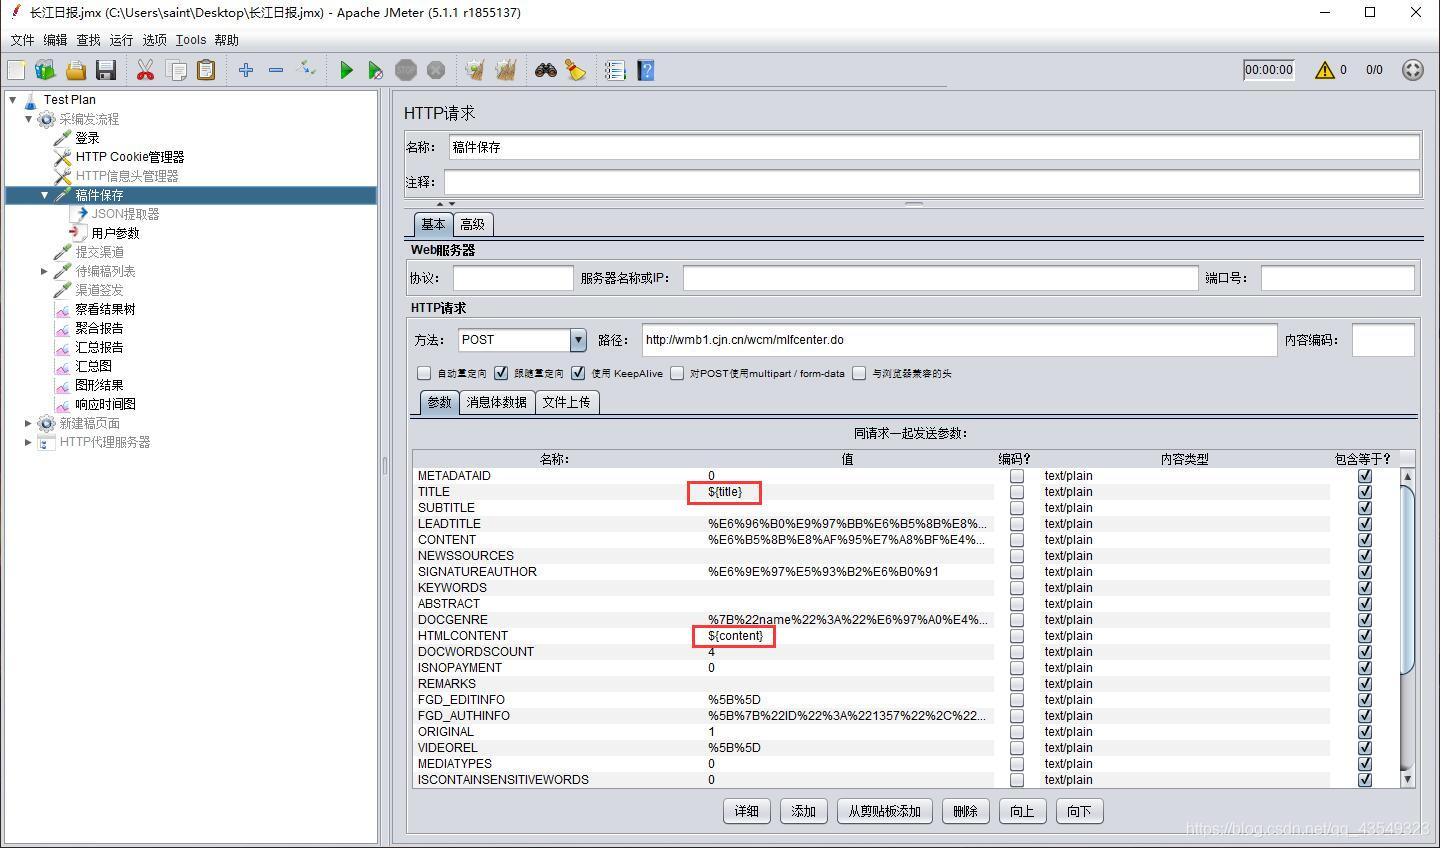Save the test plan via the disk icon
1440x848 pixels.
[x=106, y=70]
